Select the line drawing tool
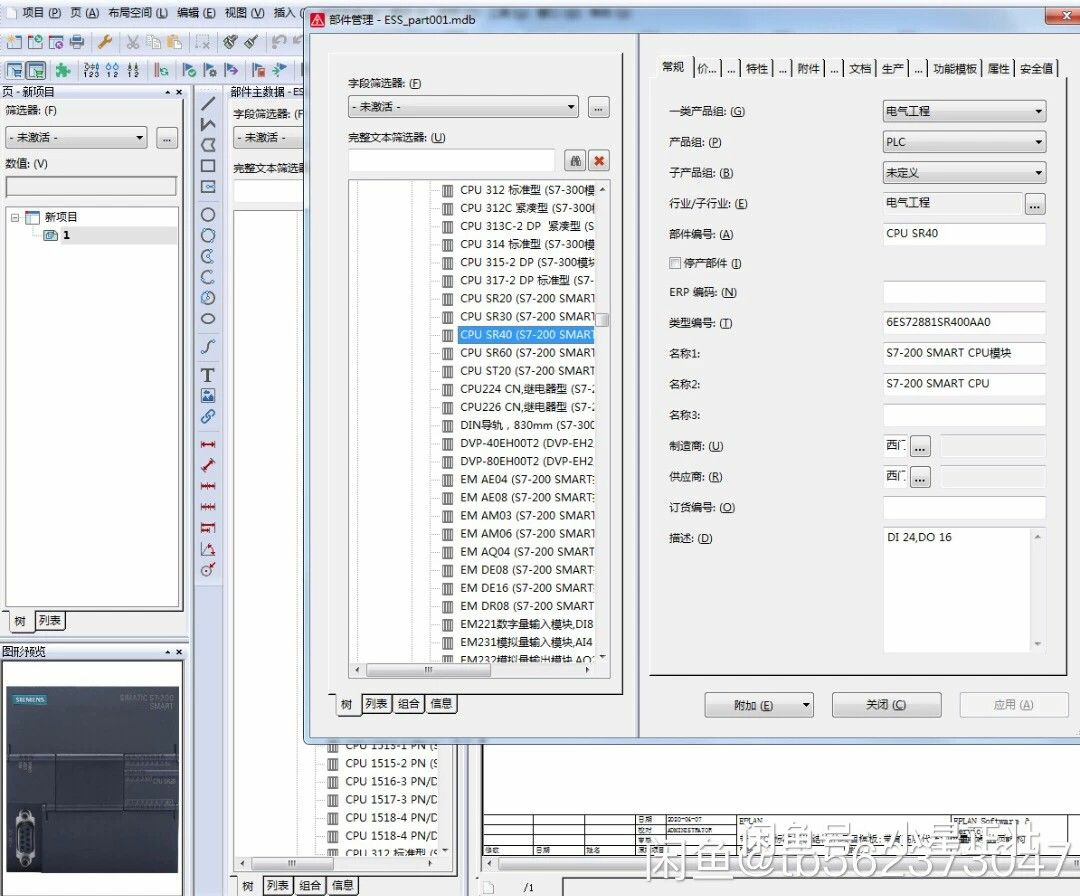The image size is (1080, 896). [x=207, y=104]
